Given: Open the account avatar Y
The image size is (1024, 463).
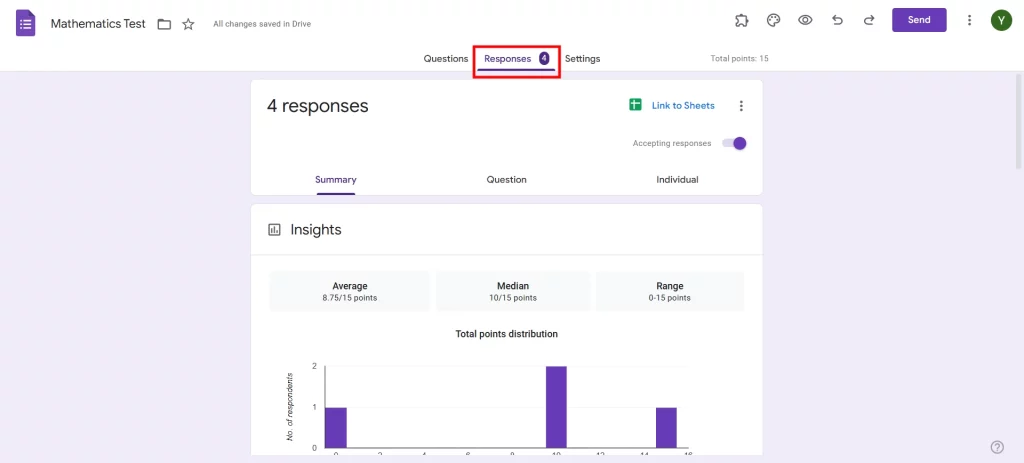Looking at the screenshot, I should [x=1000, y=20].
